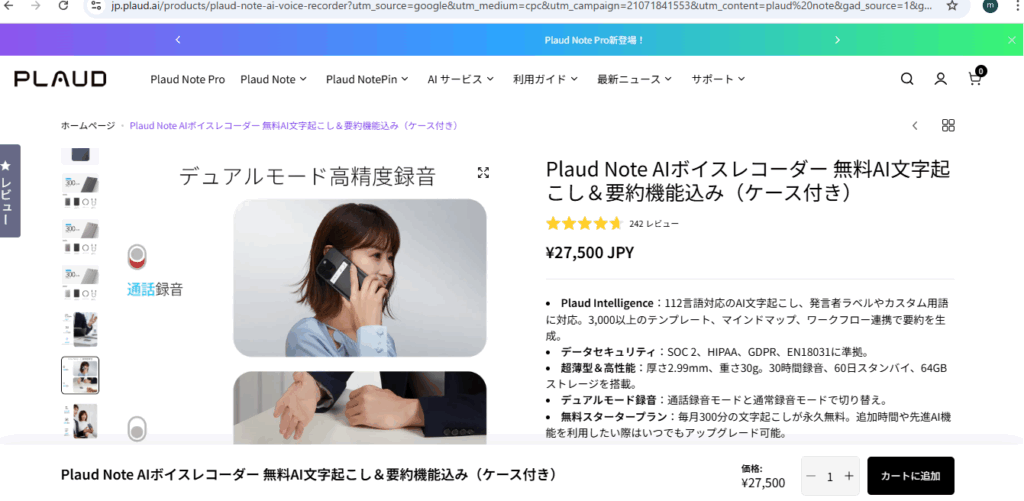Screen dimensions: 1024x501
Task: Click the カートに追加 button
Action: 910,476
